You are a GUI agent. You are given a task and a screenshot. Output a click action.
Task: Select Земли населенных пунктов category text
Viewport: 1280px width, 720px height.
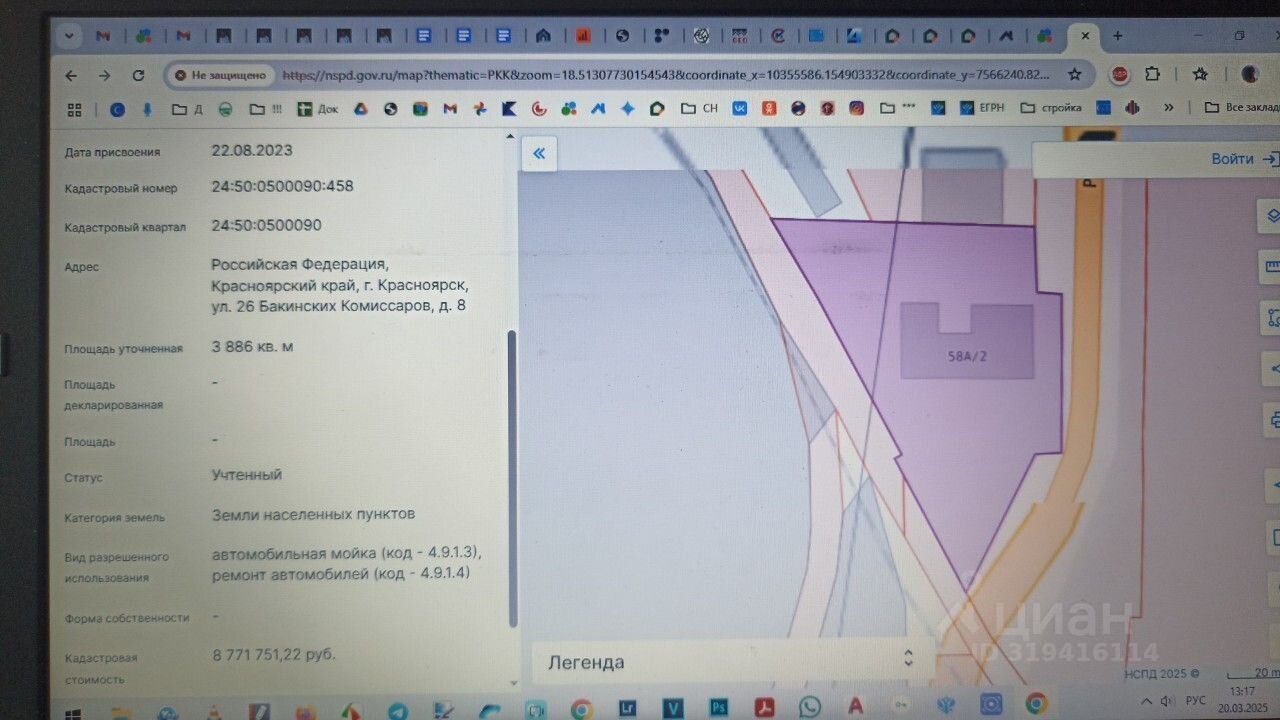pyautogui.click(x=313, y=514)
